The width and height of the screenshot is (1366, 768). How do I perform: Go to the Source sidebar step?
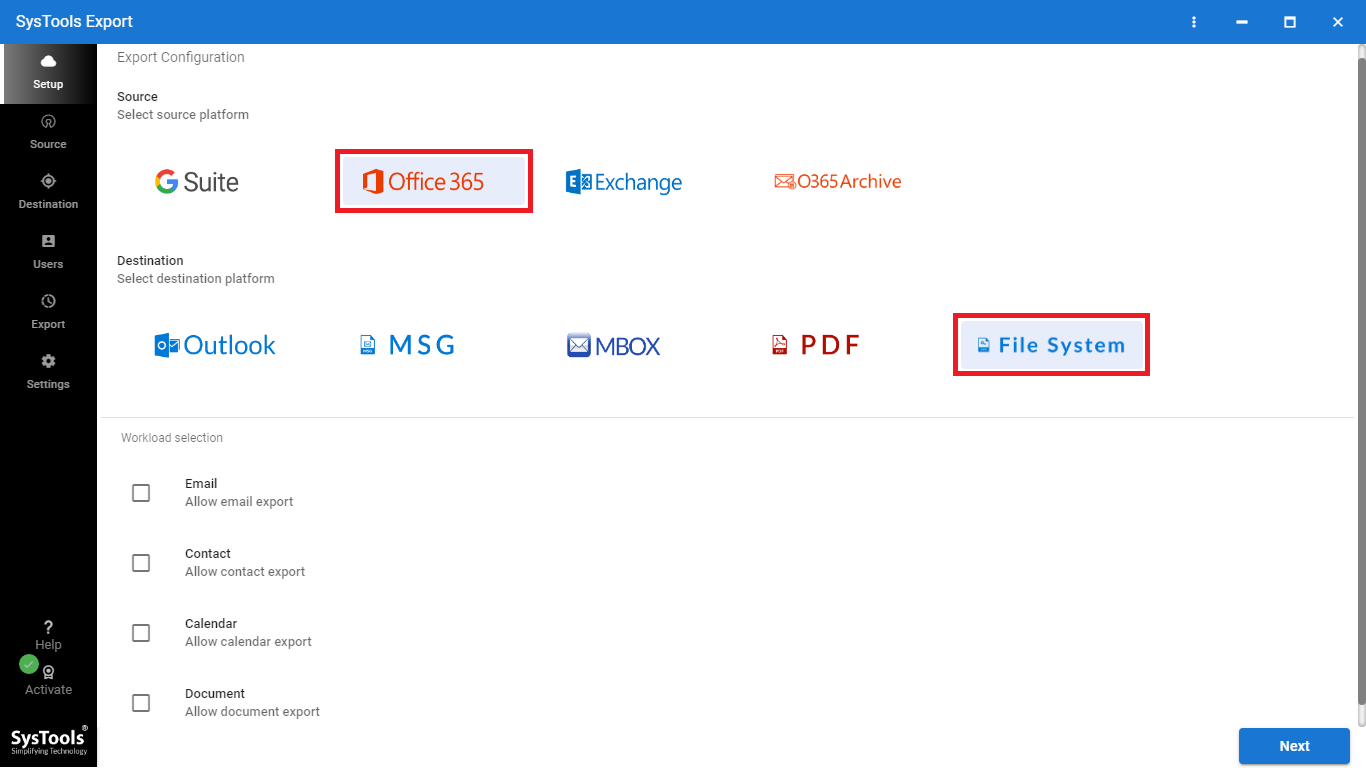point(48,132)
